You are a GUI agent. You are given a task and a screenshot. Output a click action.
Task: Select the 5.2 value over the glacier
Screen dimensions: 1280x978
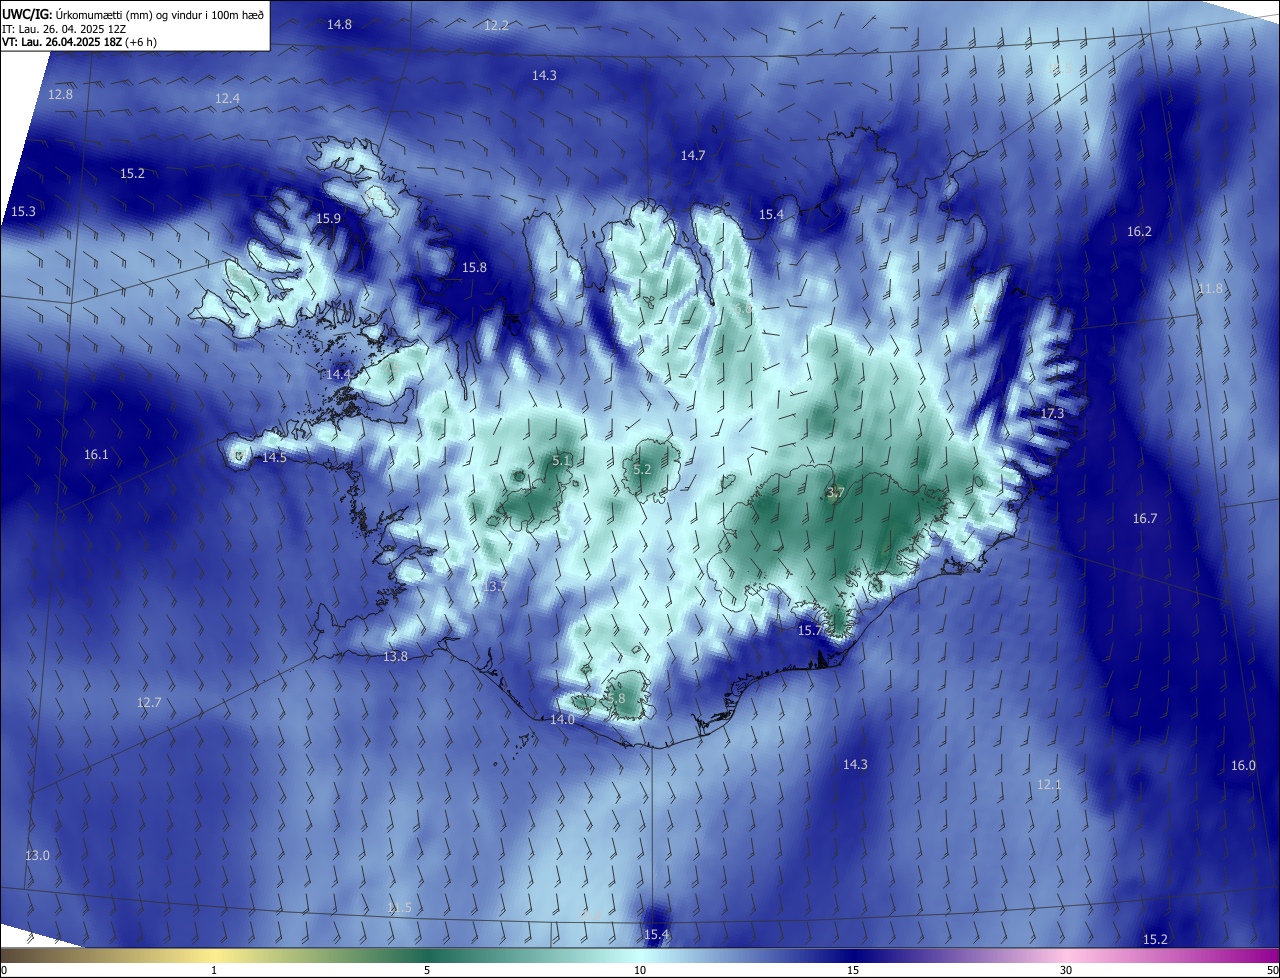(642, 469)
